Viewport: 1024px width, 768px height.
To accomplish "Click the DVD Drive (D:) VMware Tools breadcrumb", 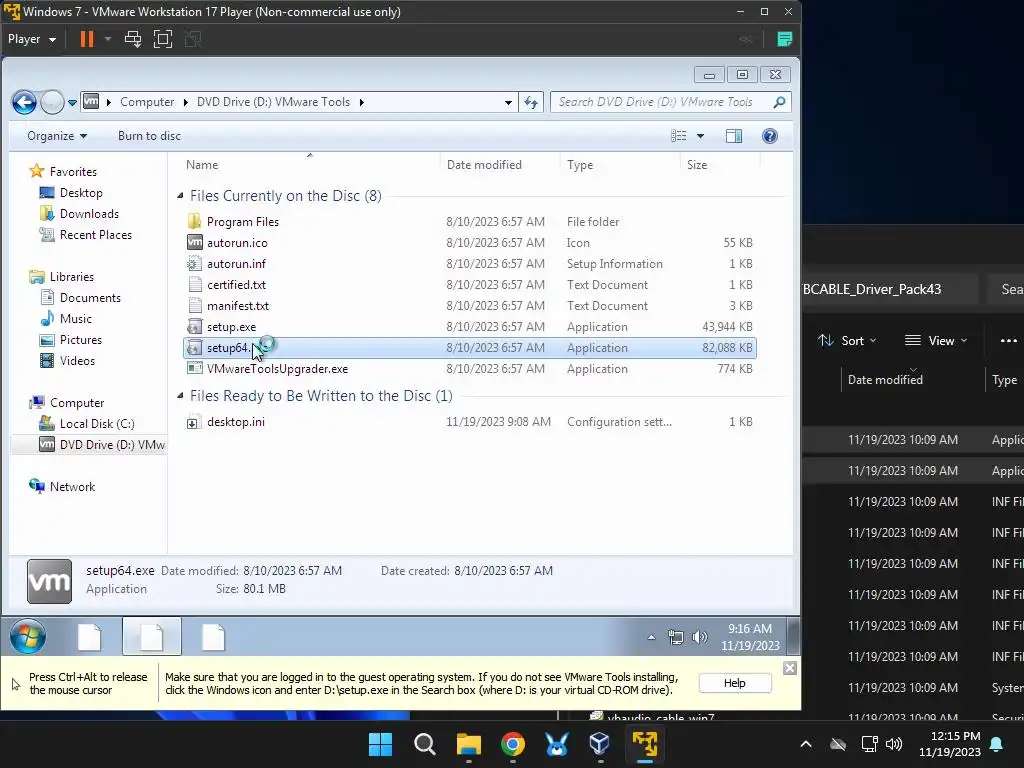I will pyautogui.click(x=273, y=102).
